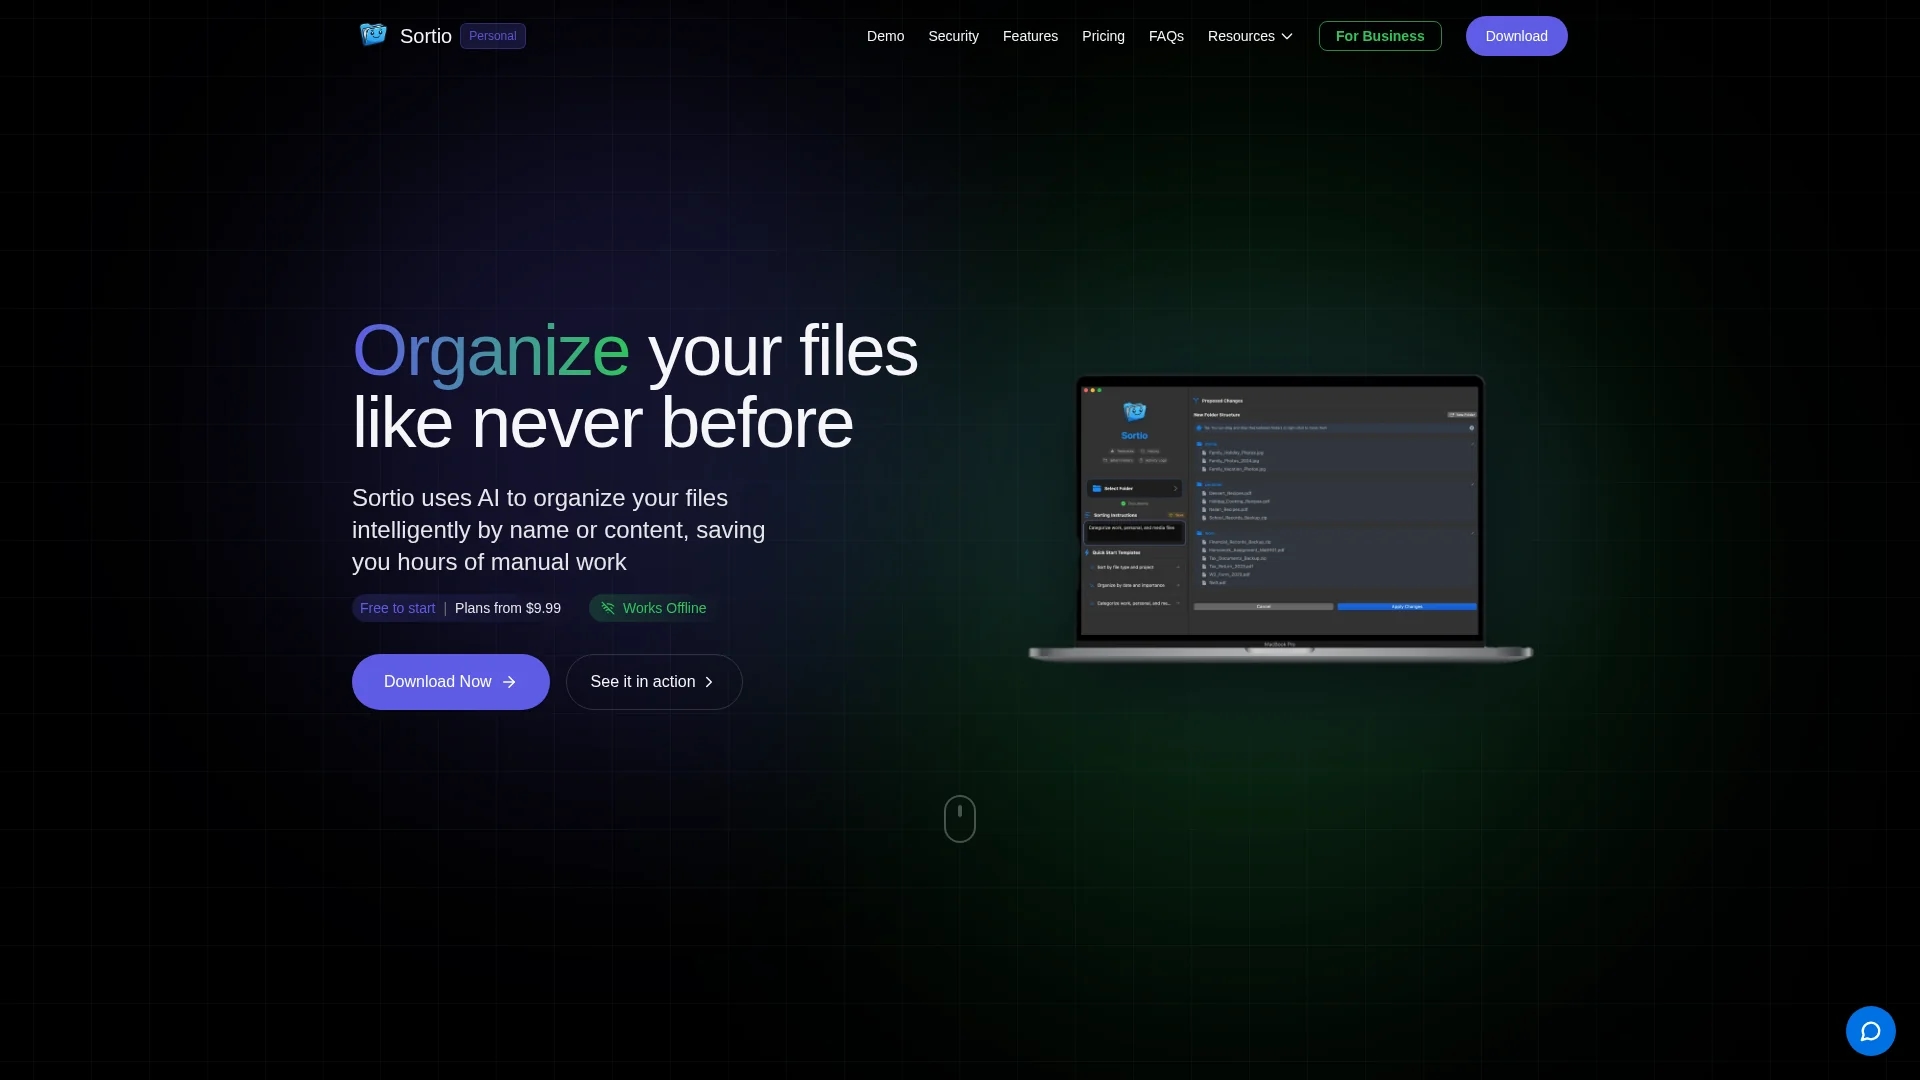Open the chat support bubble
1920x1080 pixels.
pyautogui.click(x=1870, y=1030)
